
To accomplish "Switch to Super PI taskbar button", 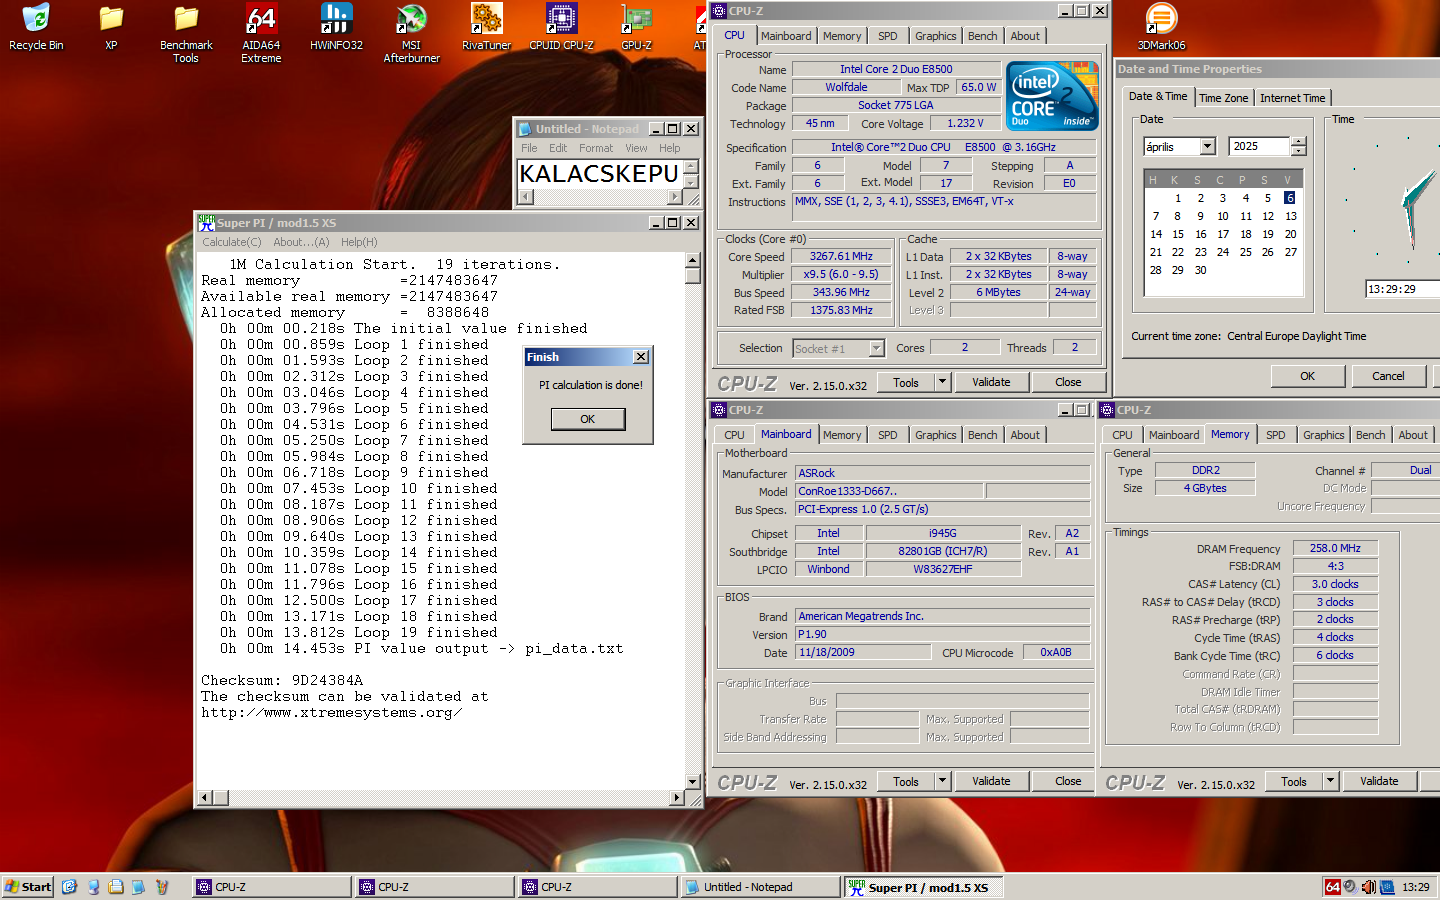I will pyautogui.click(x=922, y=887).
